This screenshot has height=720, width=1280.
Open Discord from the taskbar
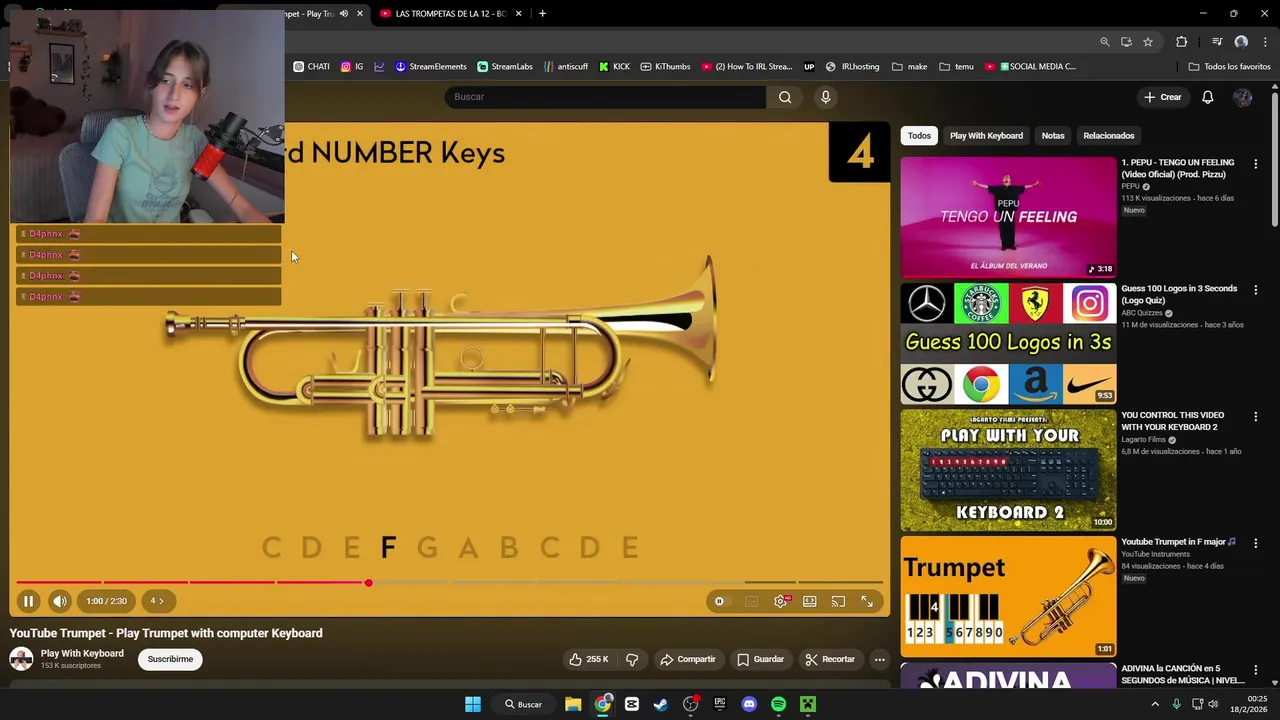pyautogui.click(x=749, y=704)
